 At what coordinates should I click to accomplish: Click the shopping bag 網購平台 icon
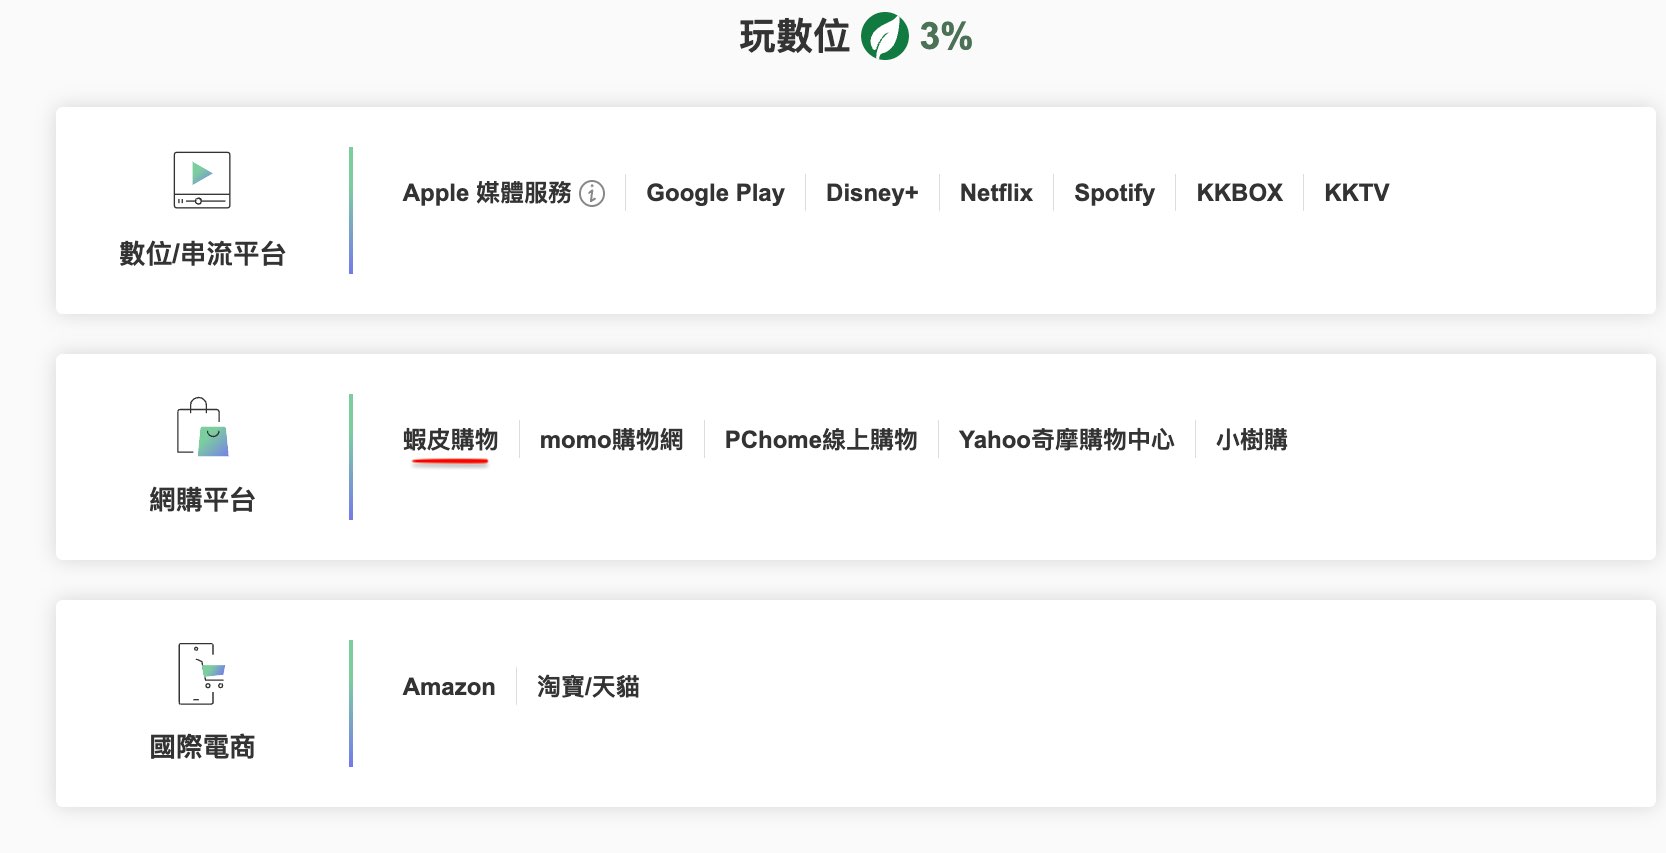coord(202,427)
